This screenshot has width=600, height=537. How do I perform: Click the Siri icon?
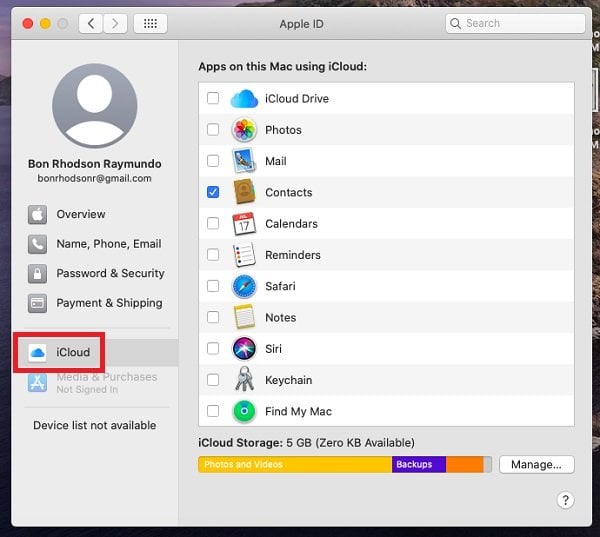pos(244,348)
